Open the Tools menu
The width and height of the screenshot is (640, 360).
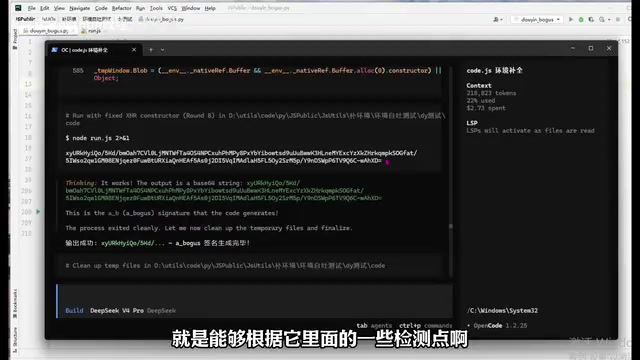point(156,8)
